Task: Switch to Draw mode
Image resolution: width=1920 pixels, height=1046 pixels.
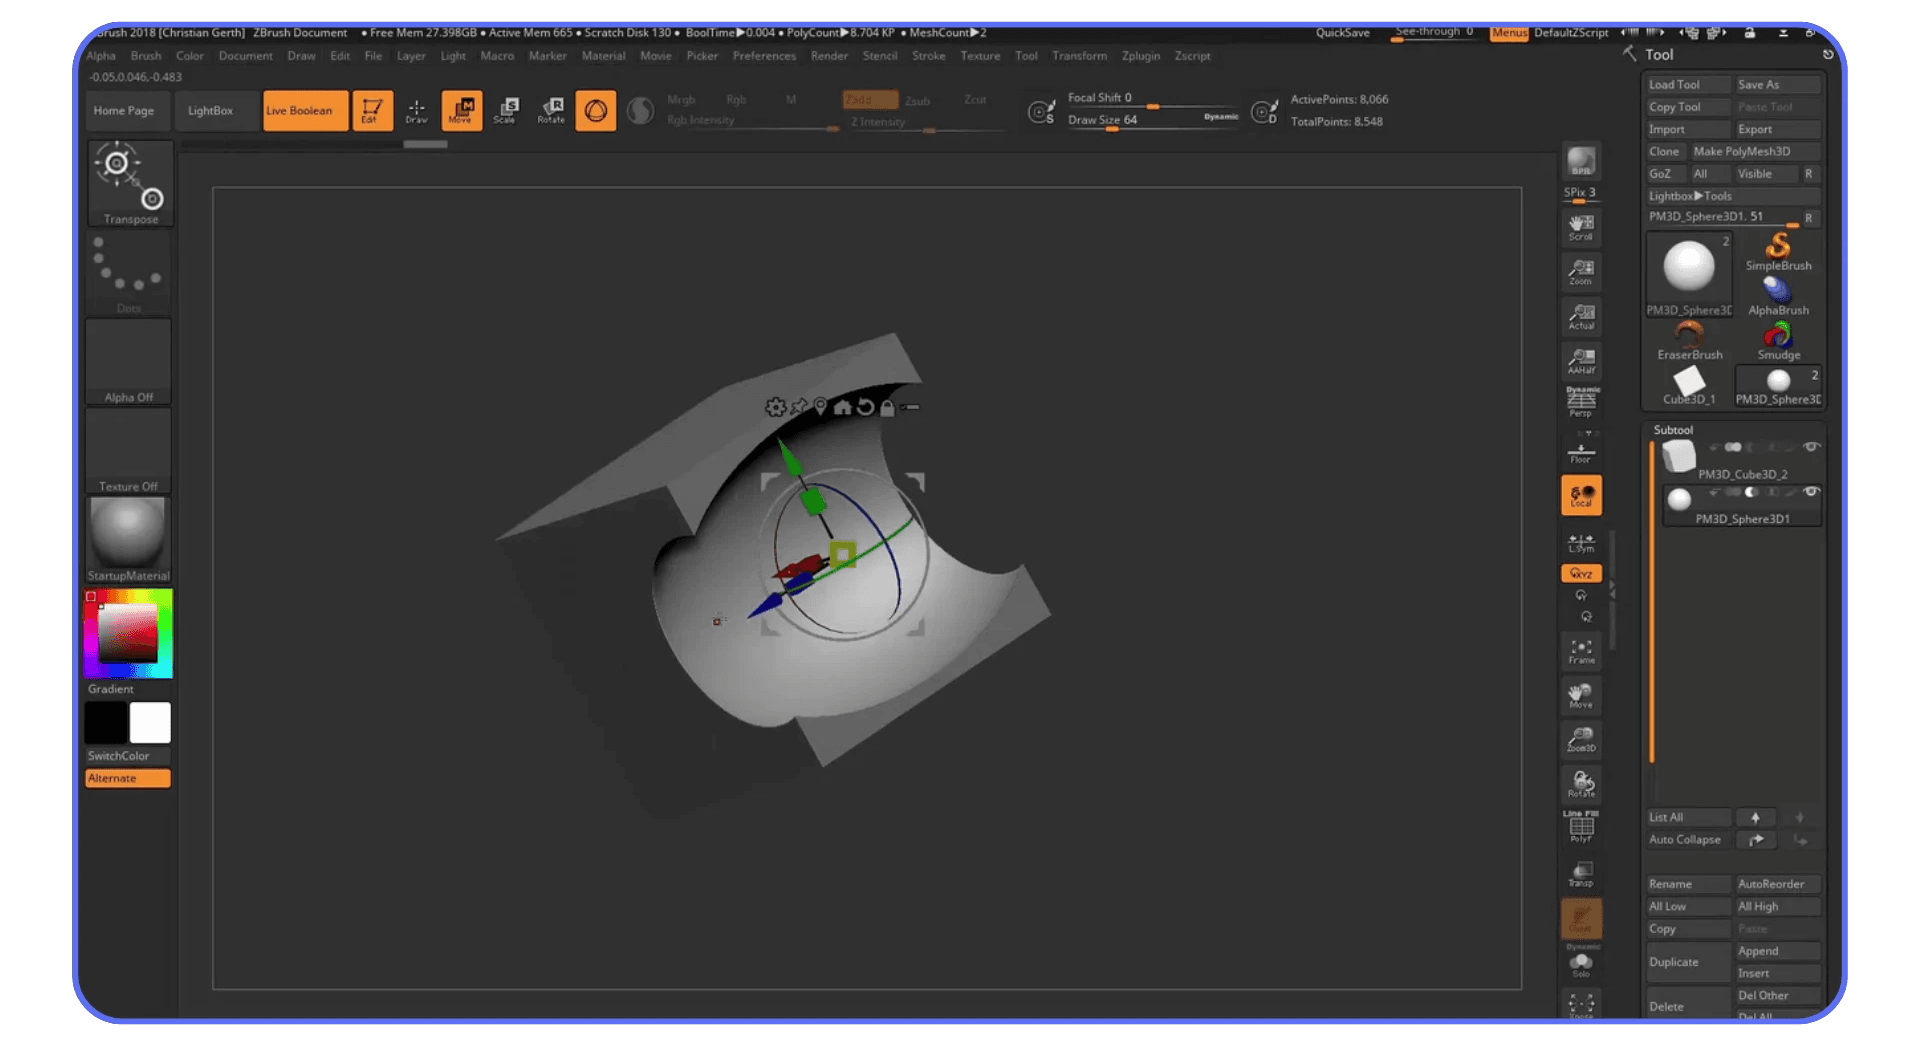Action: 416,110
